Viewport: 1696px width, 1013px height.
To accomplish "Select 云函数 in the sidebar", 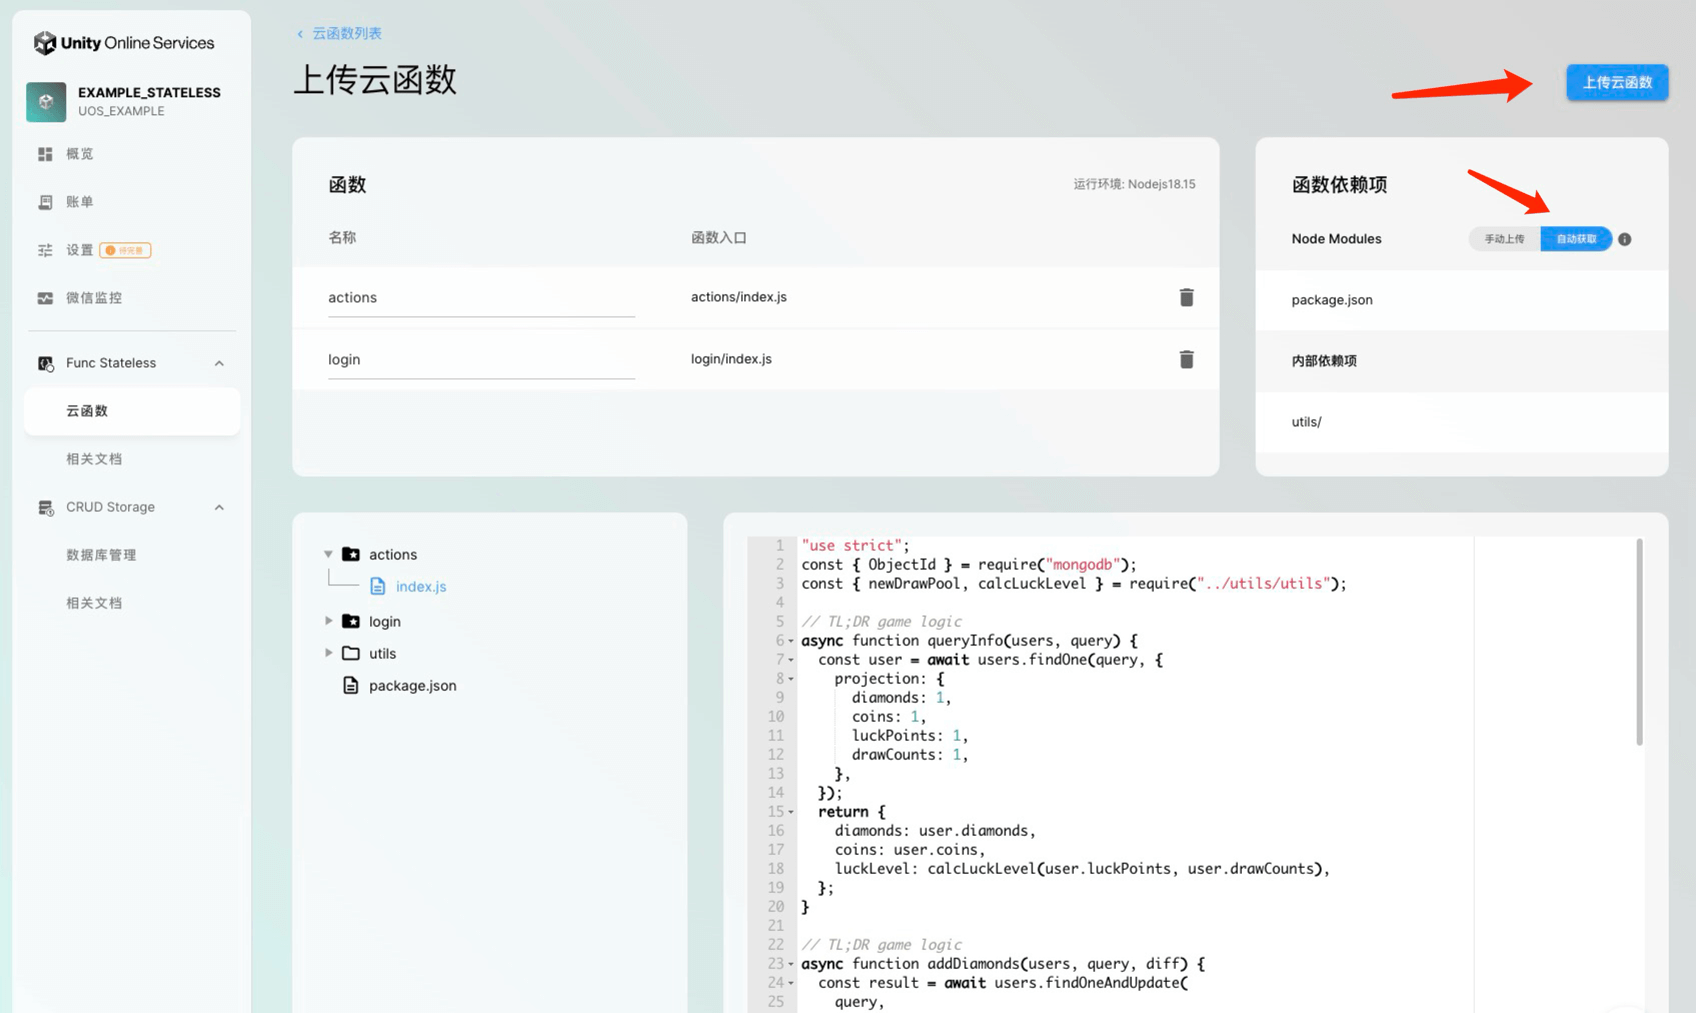I will pos(87,411).
